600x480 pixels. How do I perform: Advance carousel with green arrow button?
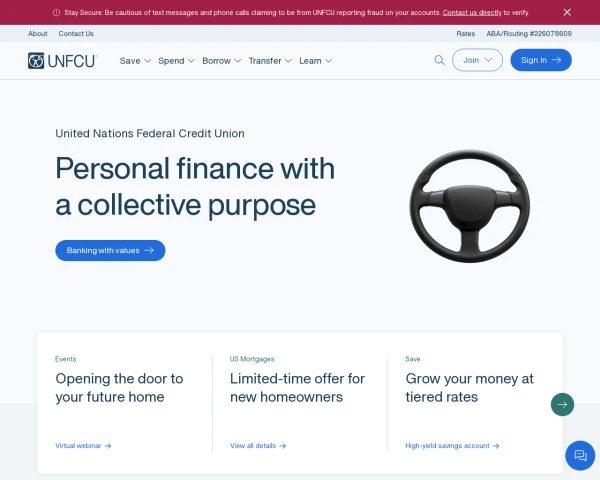(x=562, y=404)
